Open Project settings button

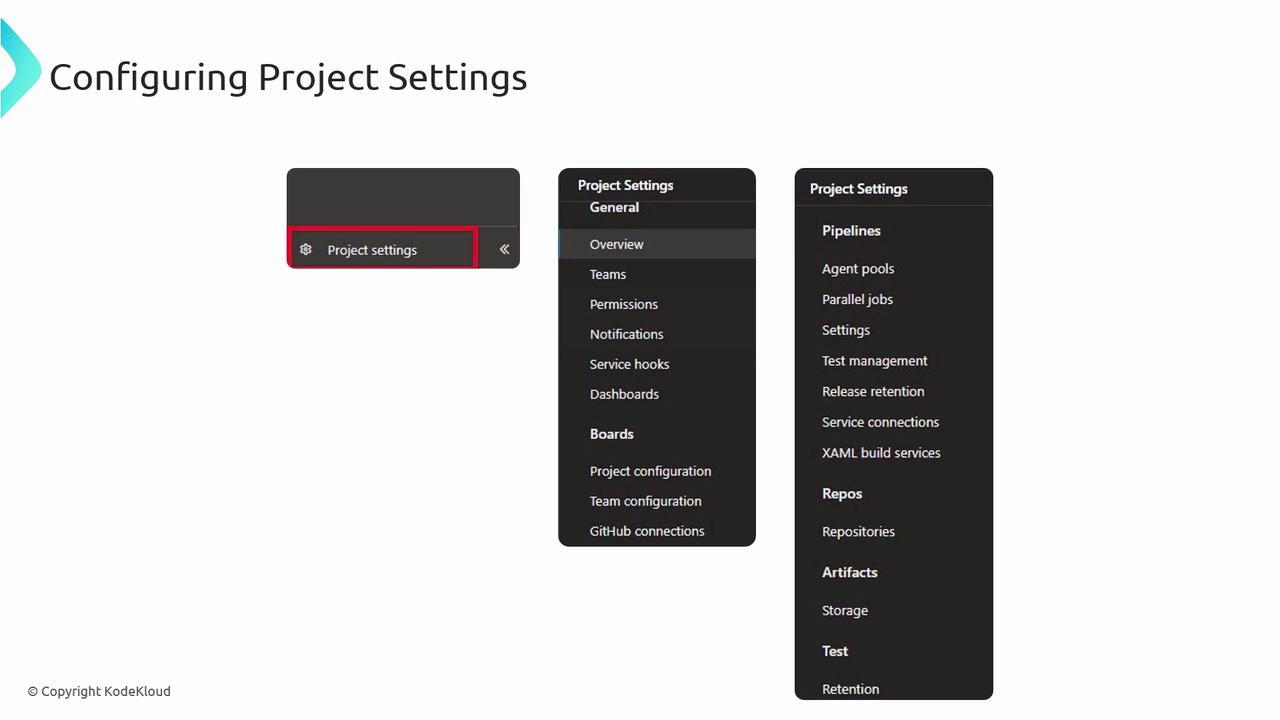372,250
